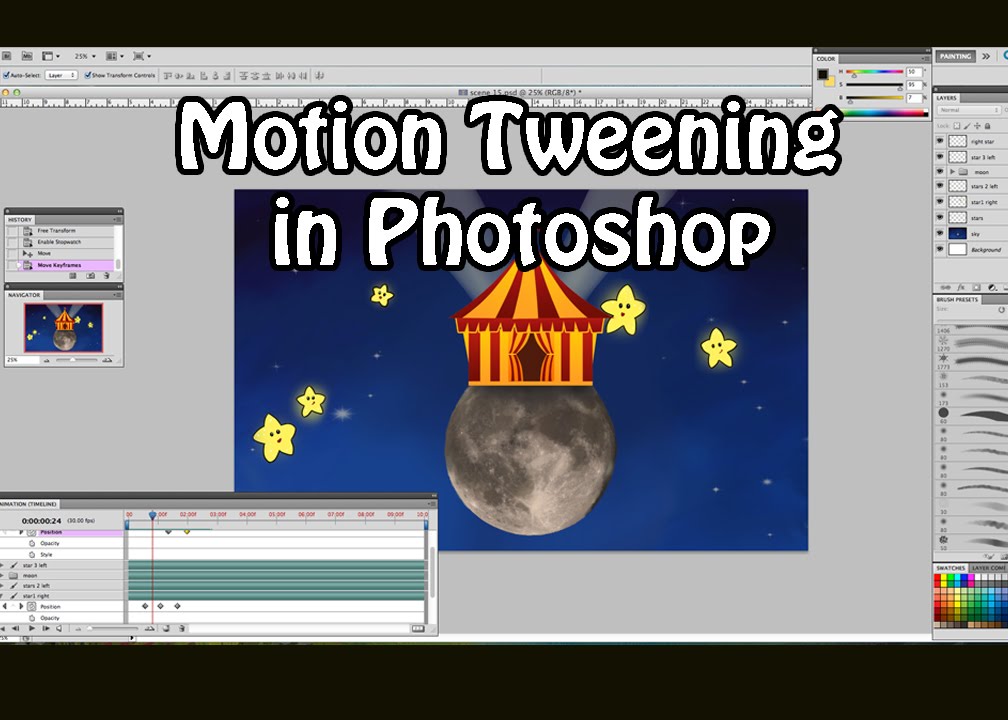Click the yellow background color swatch

point(830,82)
